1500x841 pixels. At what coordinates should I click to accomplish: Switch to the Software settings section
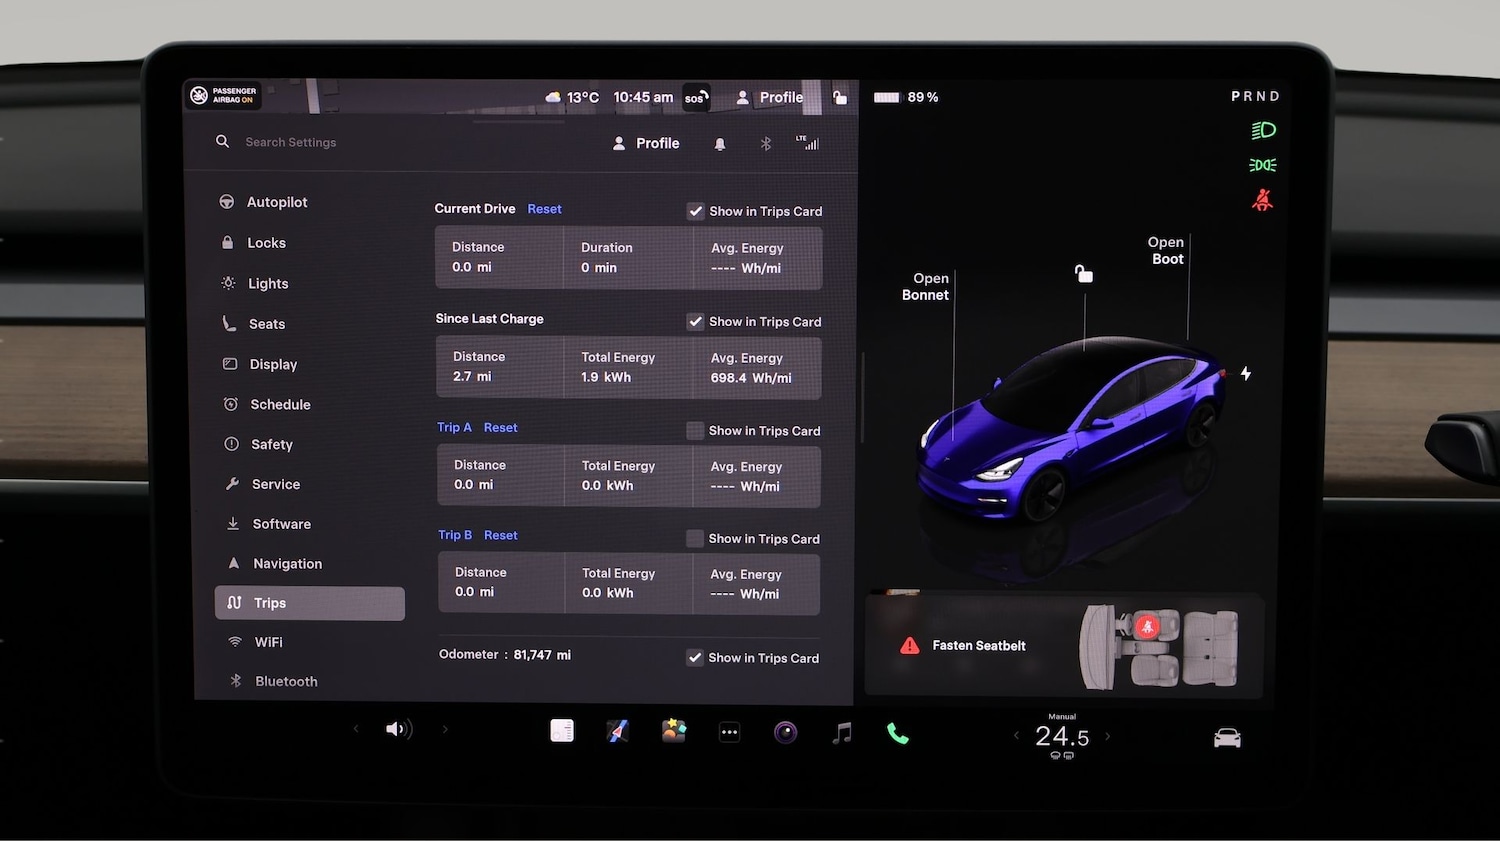click(281, 523)
